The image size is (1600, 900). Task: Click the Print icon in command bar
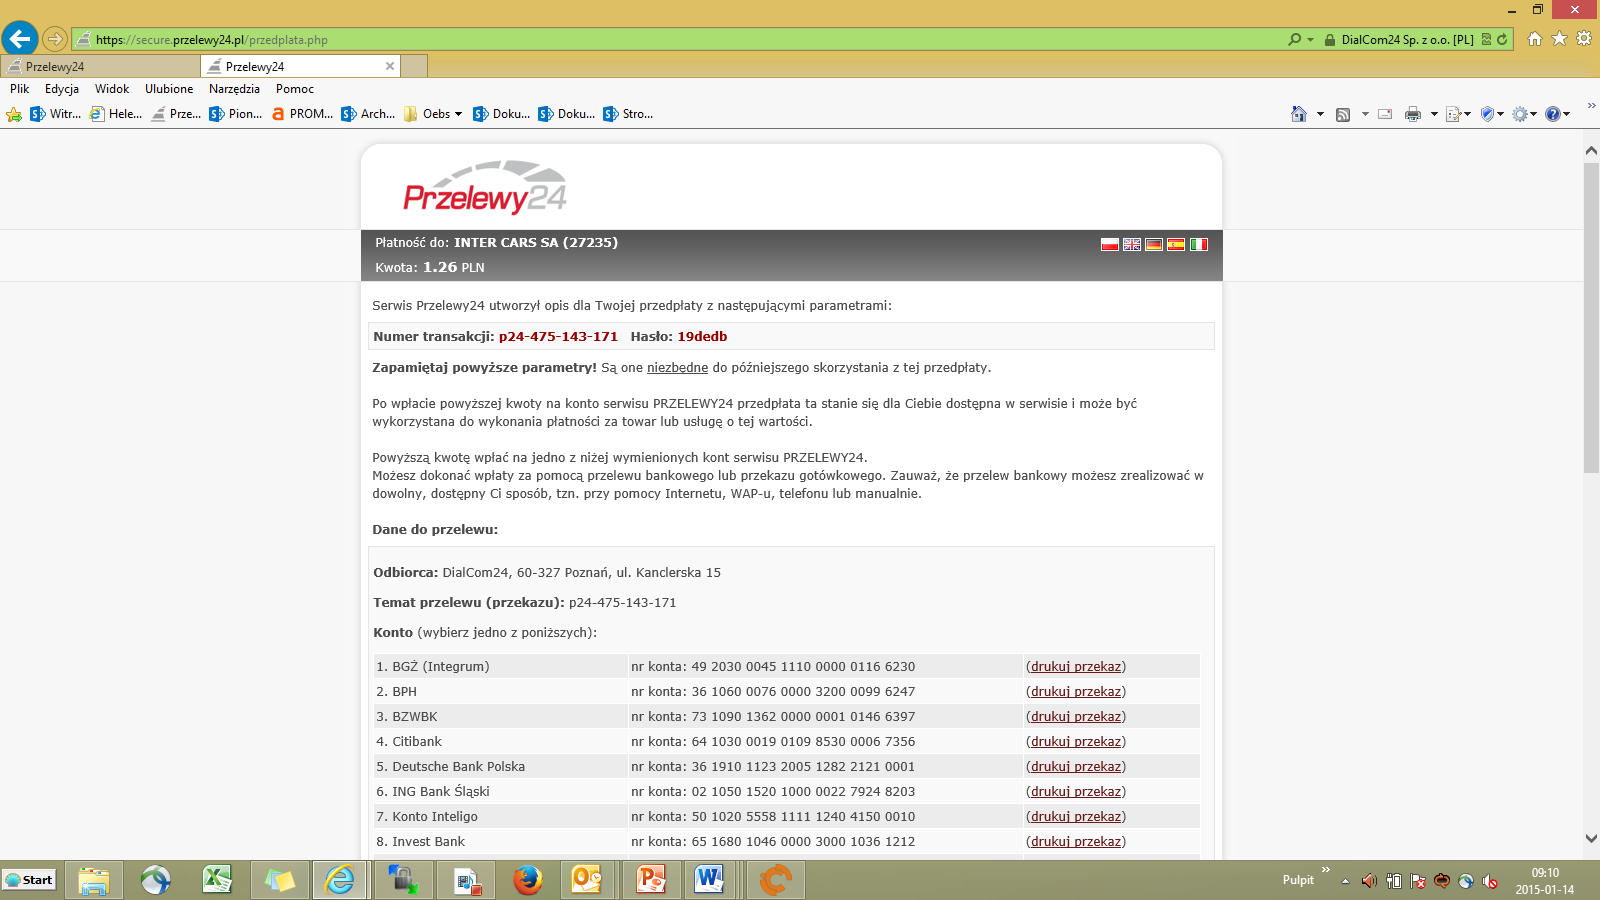click(1413, 114)
